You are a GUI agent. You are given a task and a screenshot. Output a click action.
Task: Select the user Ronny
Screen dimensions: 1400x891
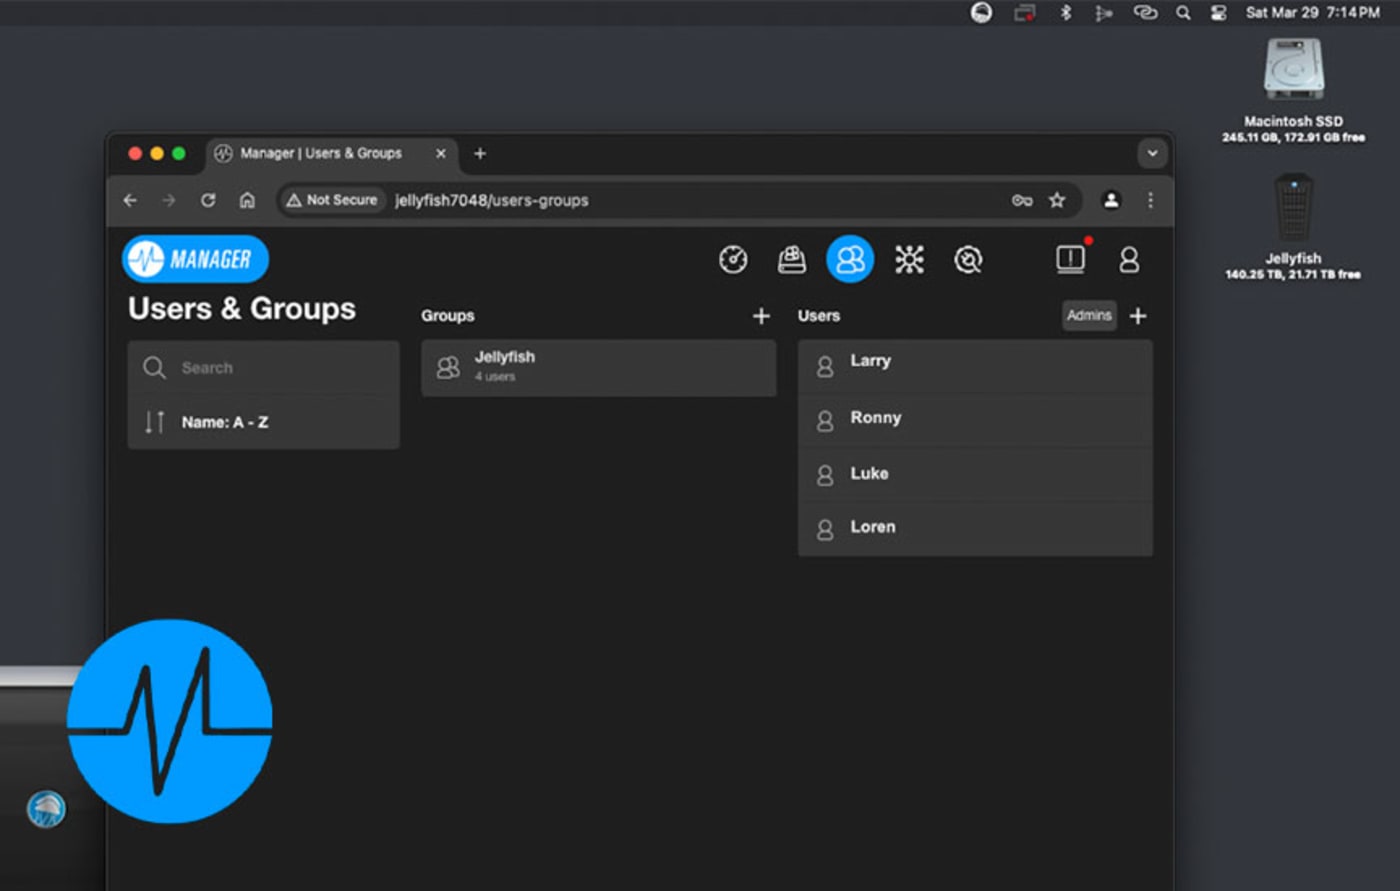(x=975, y=418)
